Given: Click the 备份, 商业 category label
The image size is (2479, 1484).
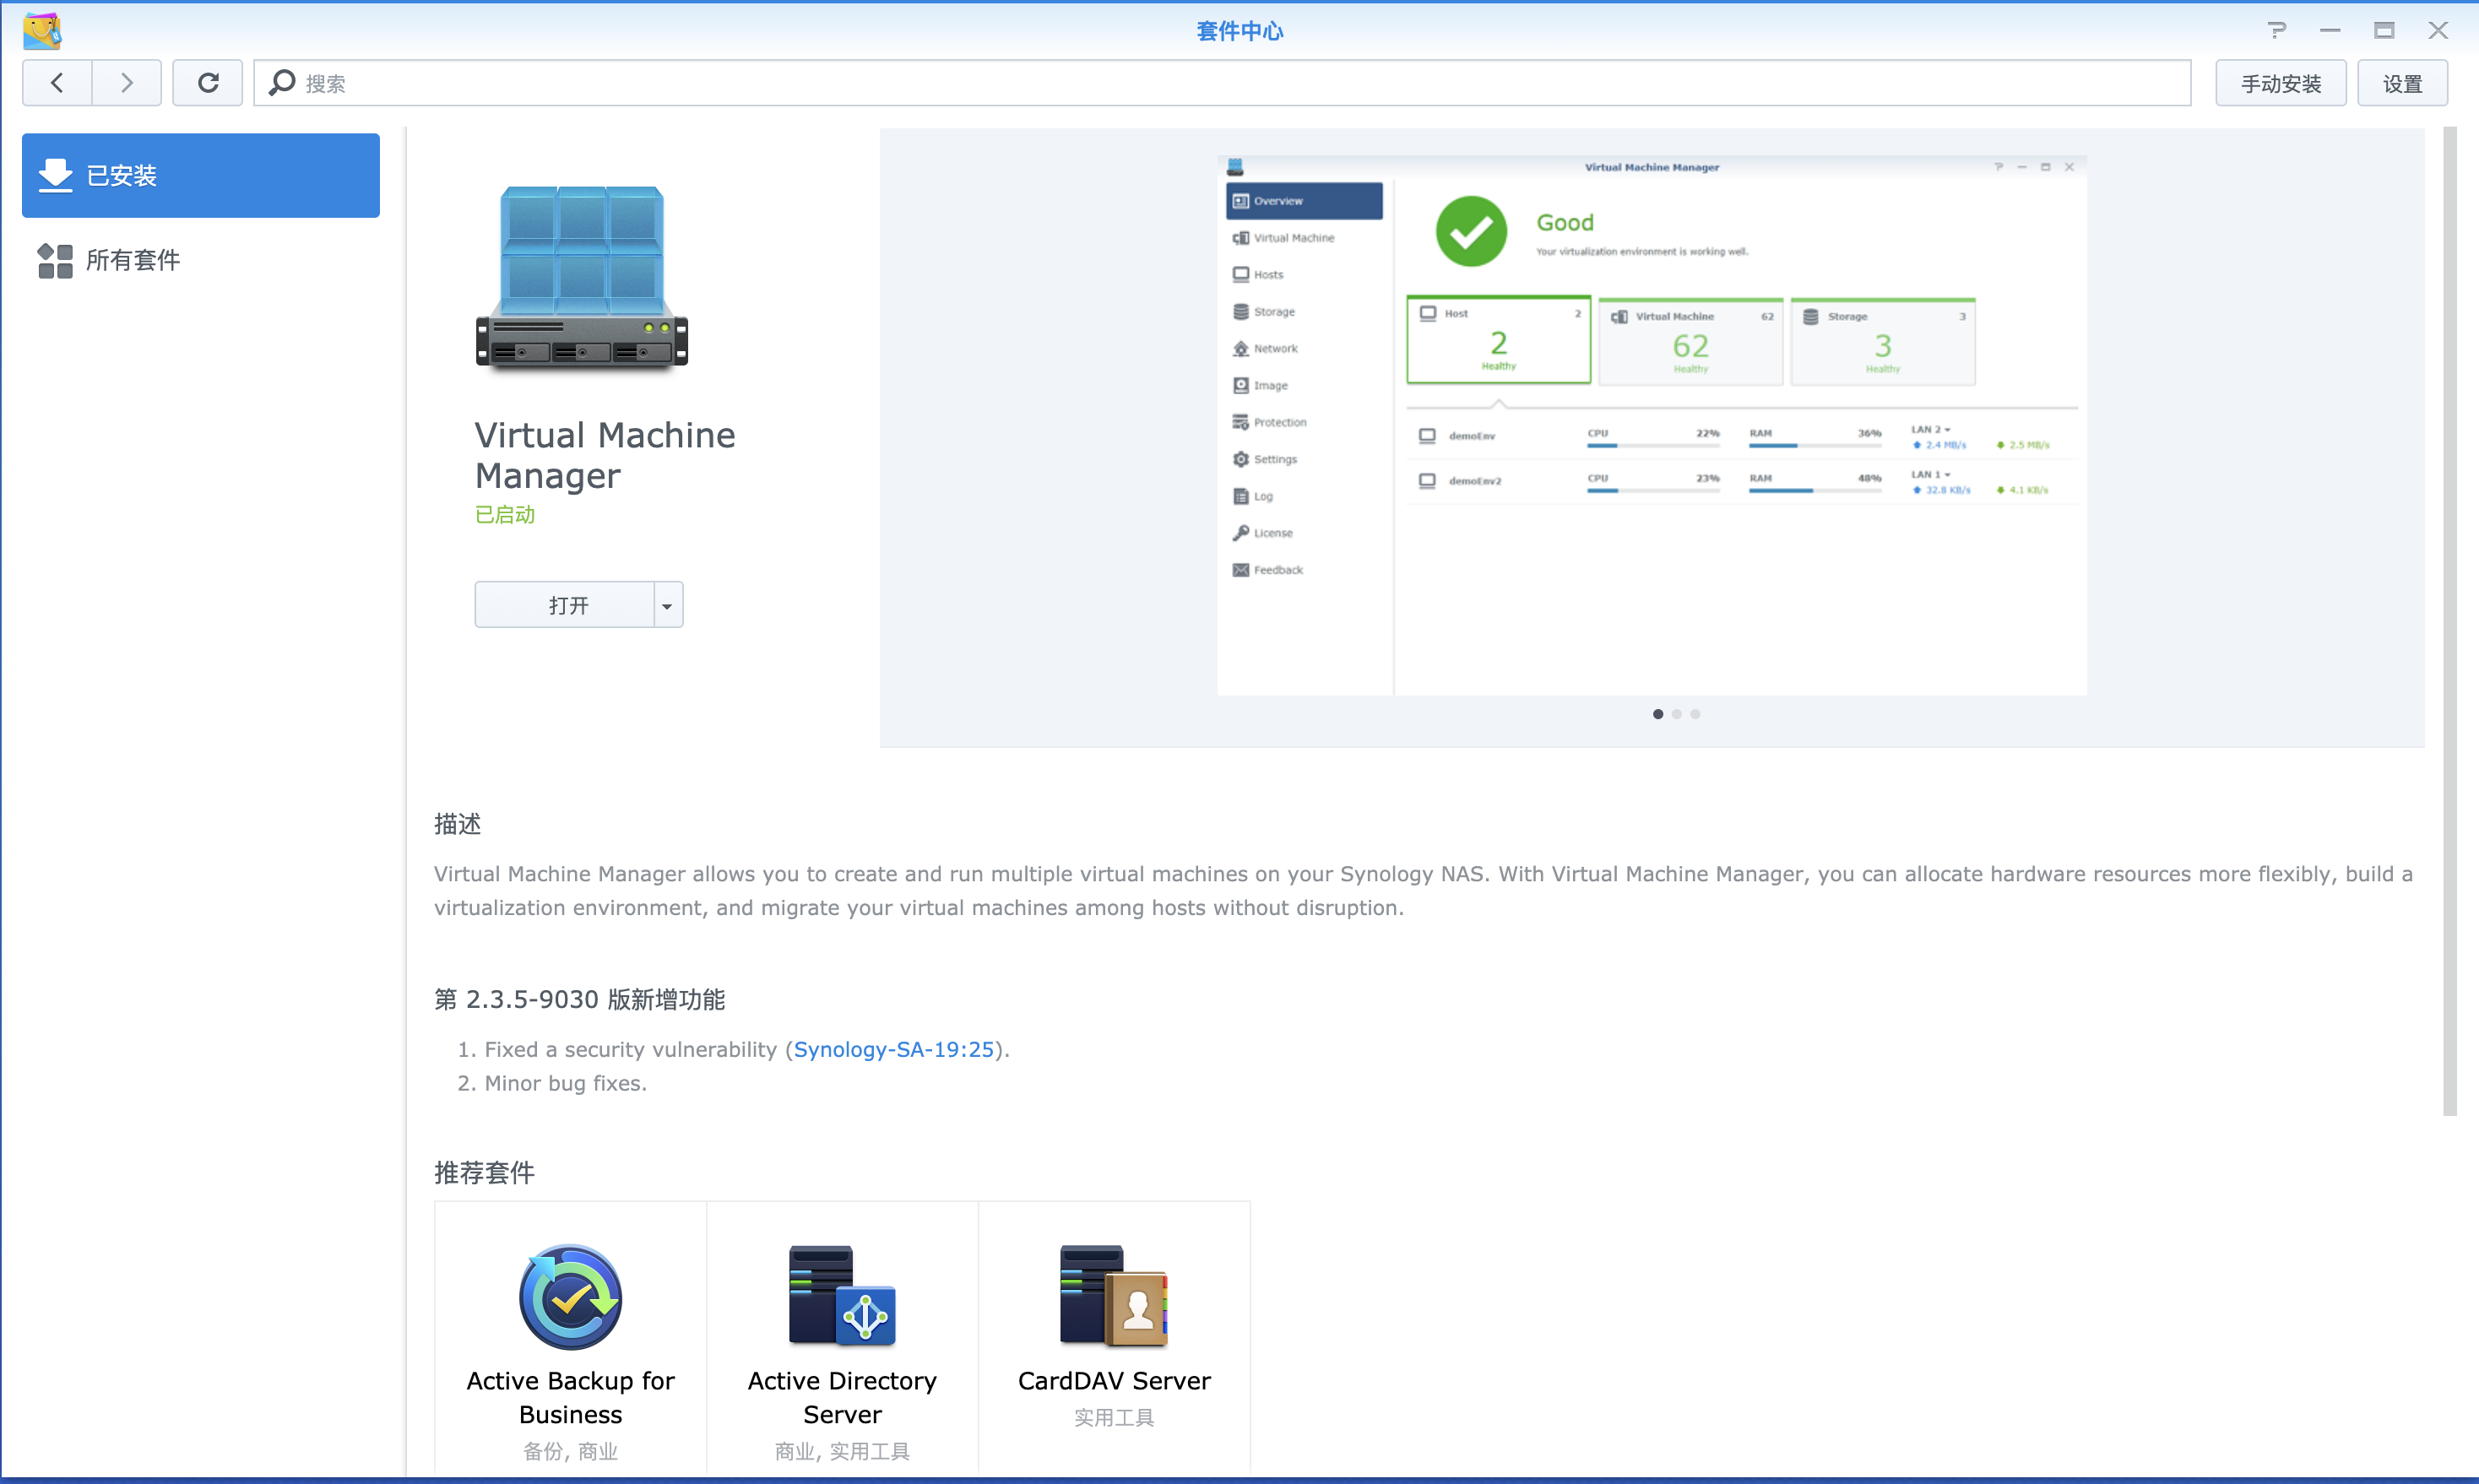Looking at the screenshot, I should [x=571, y=1451].
